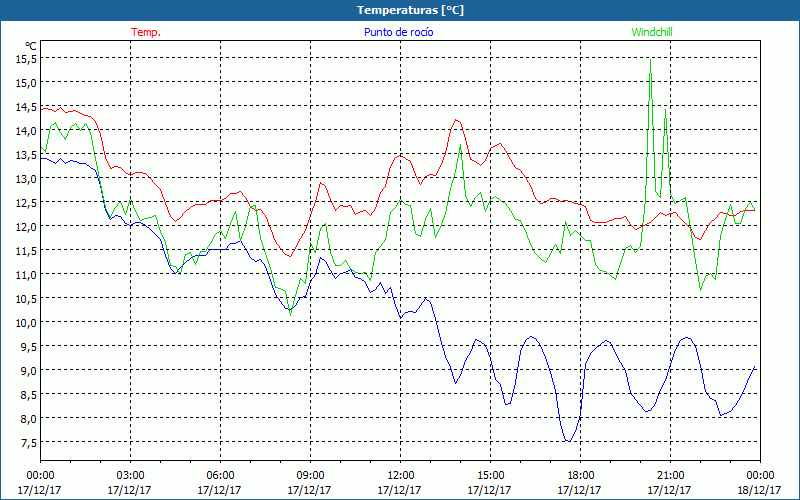Click the 11,5 y-axis value
This screenshot has height=500, width=800.
click(x=27, y=251)
